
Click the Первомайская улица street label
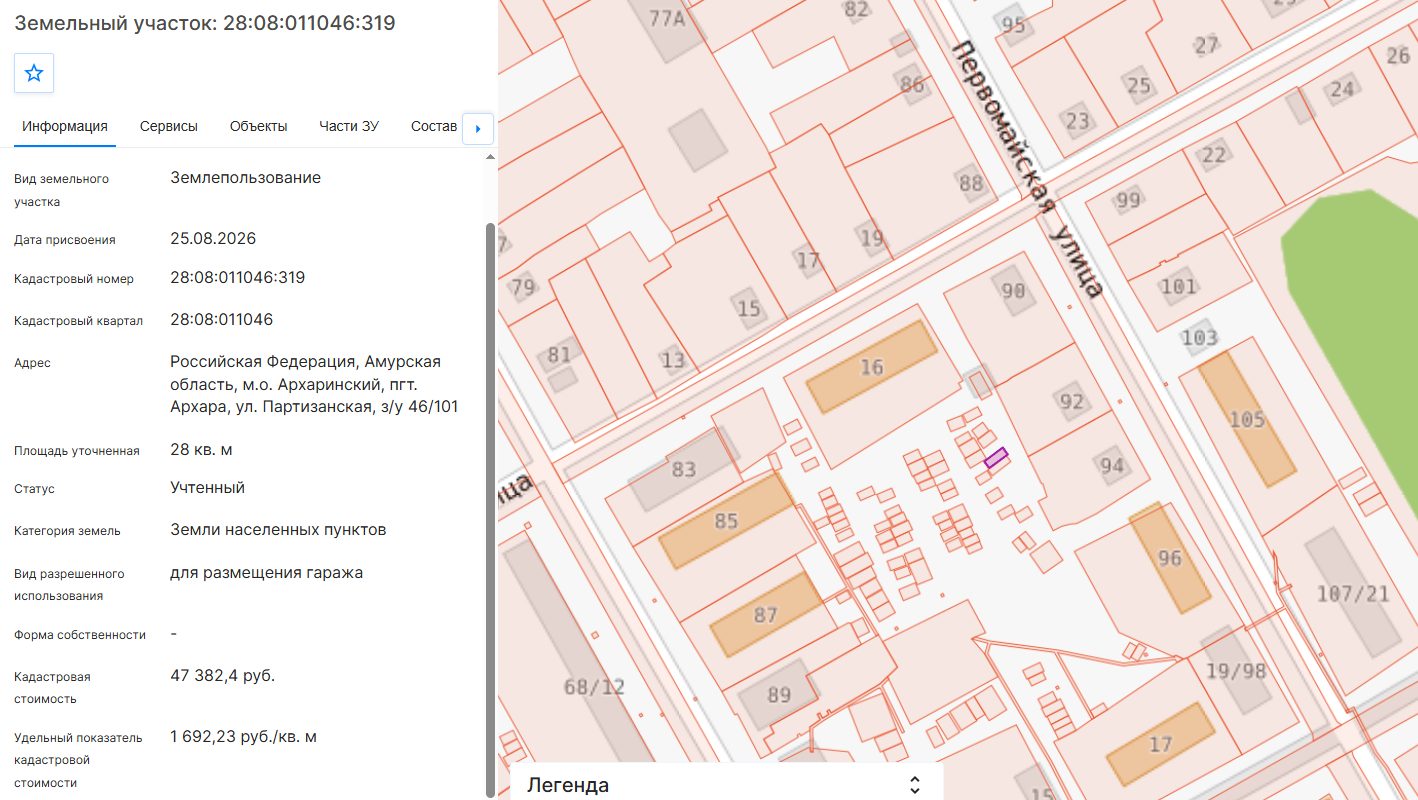tap(1029, 168)
